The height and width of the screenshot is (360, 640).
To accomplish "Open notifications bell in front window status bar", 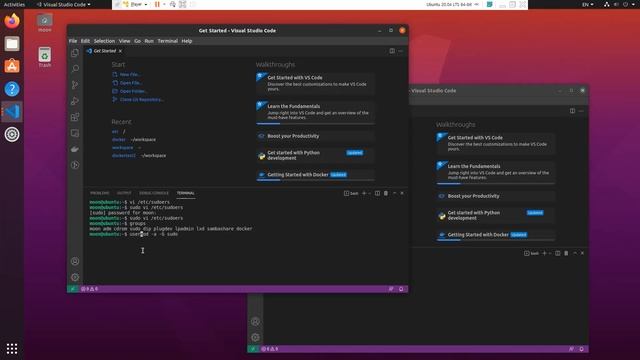I will tap(401, 289).
